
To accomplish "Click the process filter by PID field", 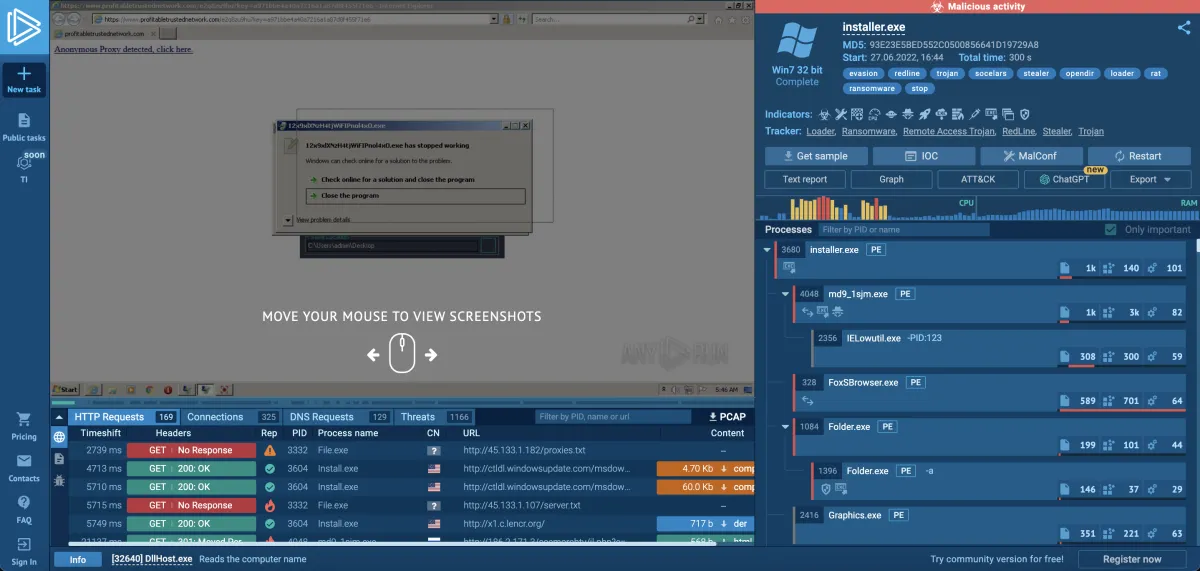I will (903, 230).
